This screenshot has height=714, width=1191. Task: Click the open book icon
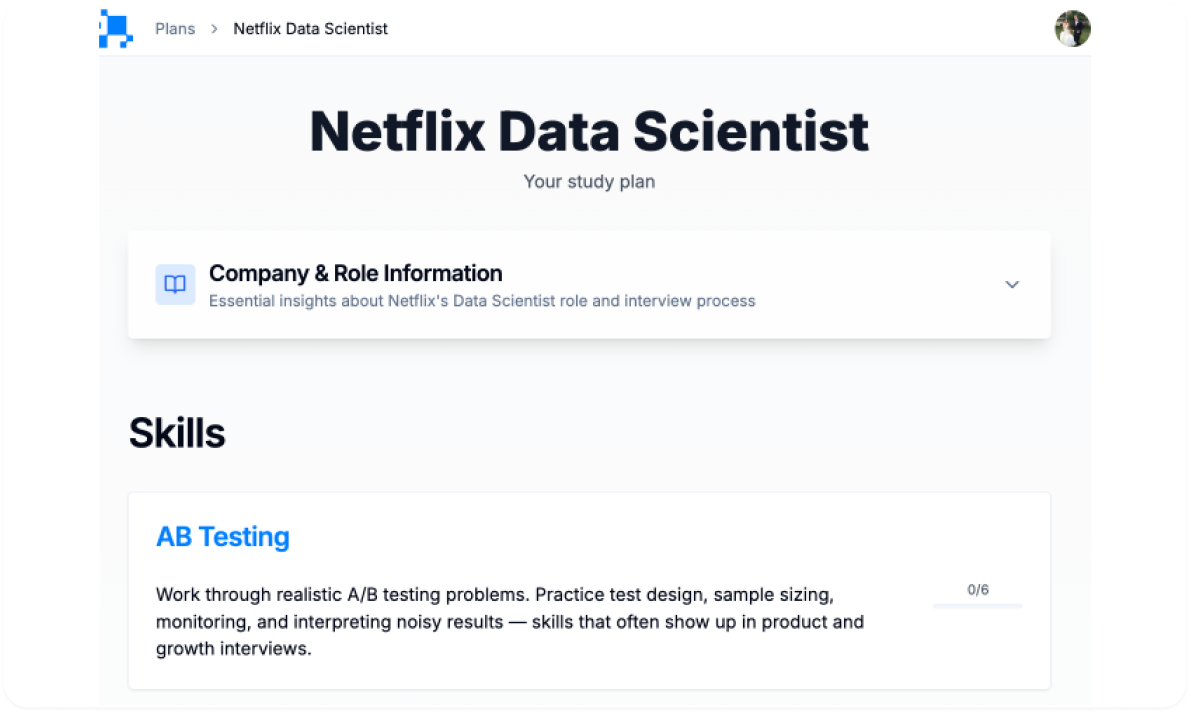pyautogui.click(x=175, y=285)
